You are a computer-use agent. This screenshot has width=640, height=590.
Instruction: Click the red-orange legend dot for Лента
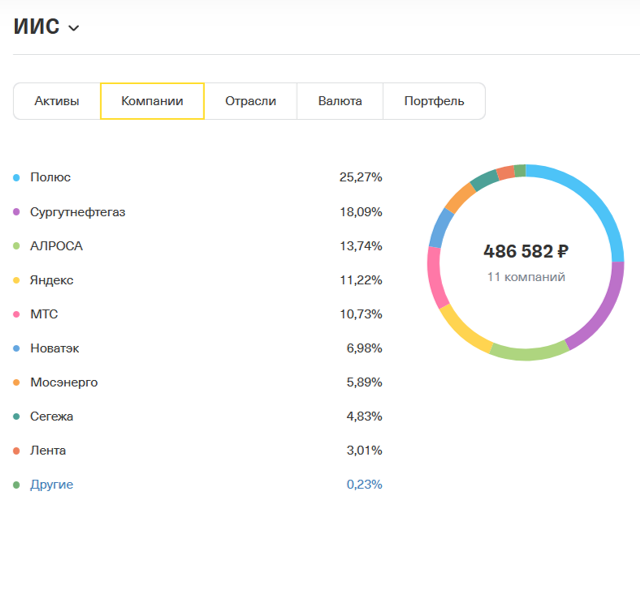tap(16, 451)
